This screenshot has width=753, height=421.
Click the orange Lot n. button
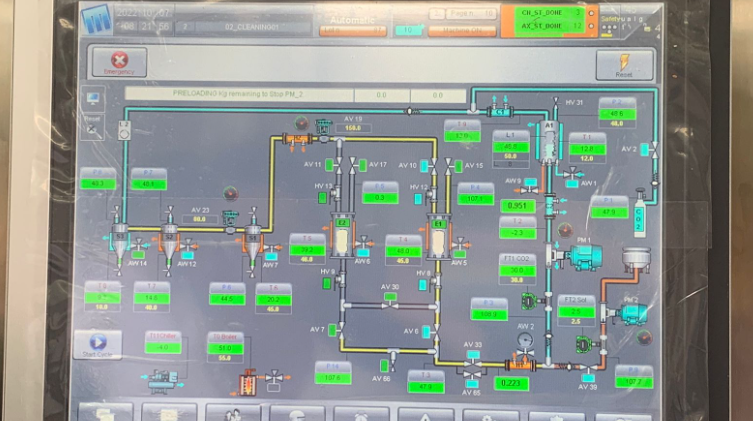353,30
